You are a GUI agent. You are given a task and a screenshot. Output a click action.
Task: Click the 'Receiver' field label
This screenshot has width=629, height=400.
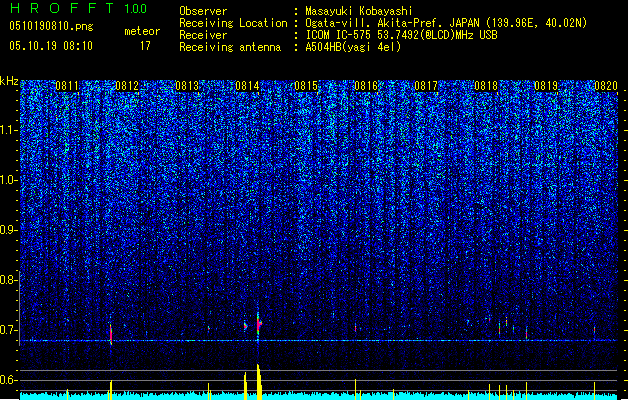(x=203, y=35)
